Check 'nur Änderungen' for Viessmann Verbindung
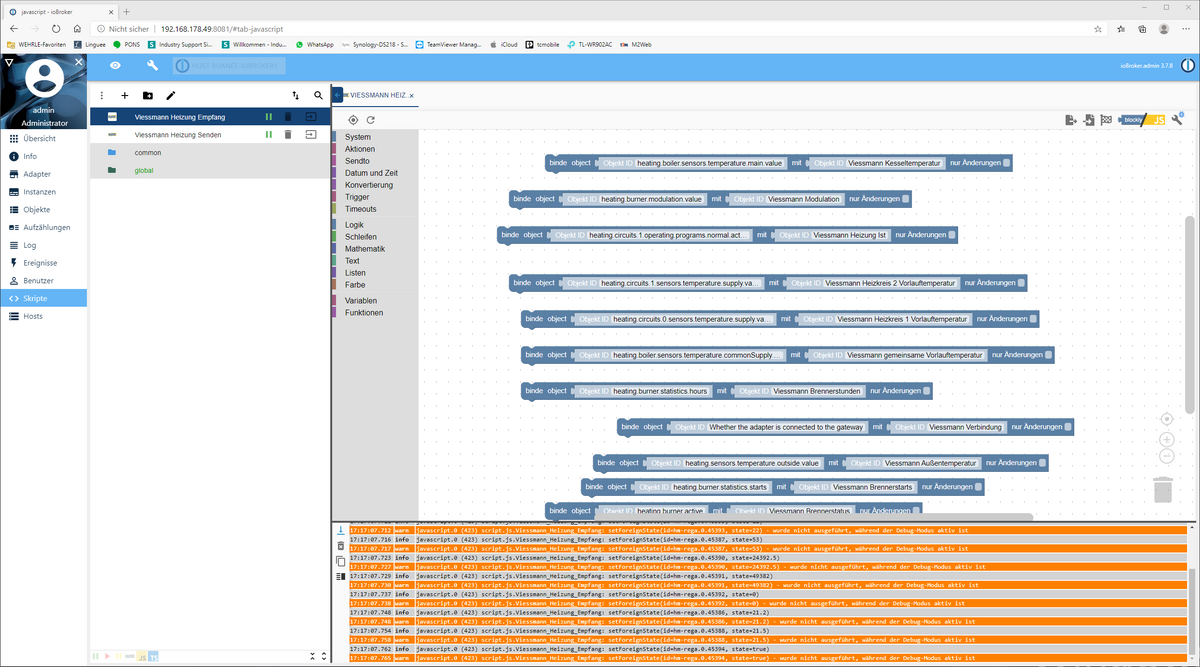1200x667 pixels. (1068, 427)
